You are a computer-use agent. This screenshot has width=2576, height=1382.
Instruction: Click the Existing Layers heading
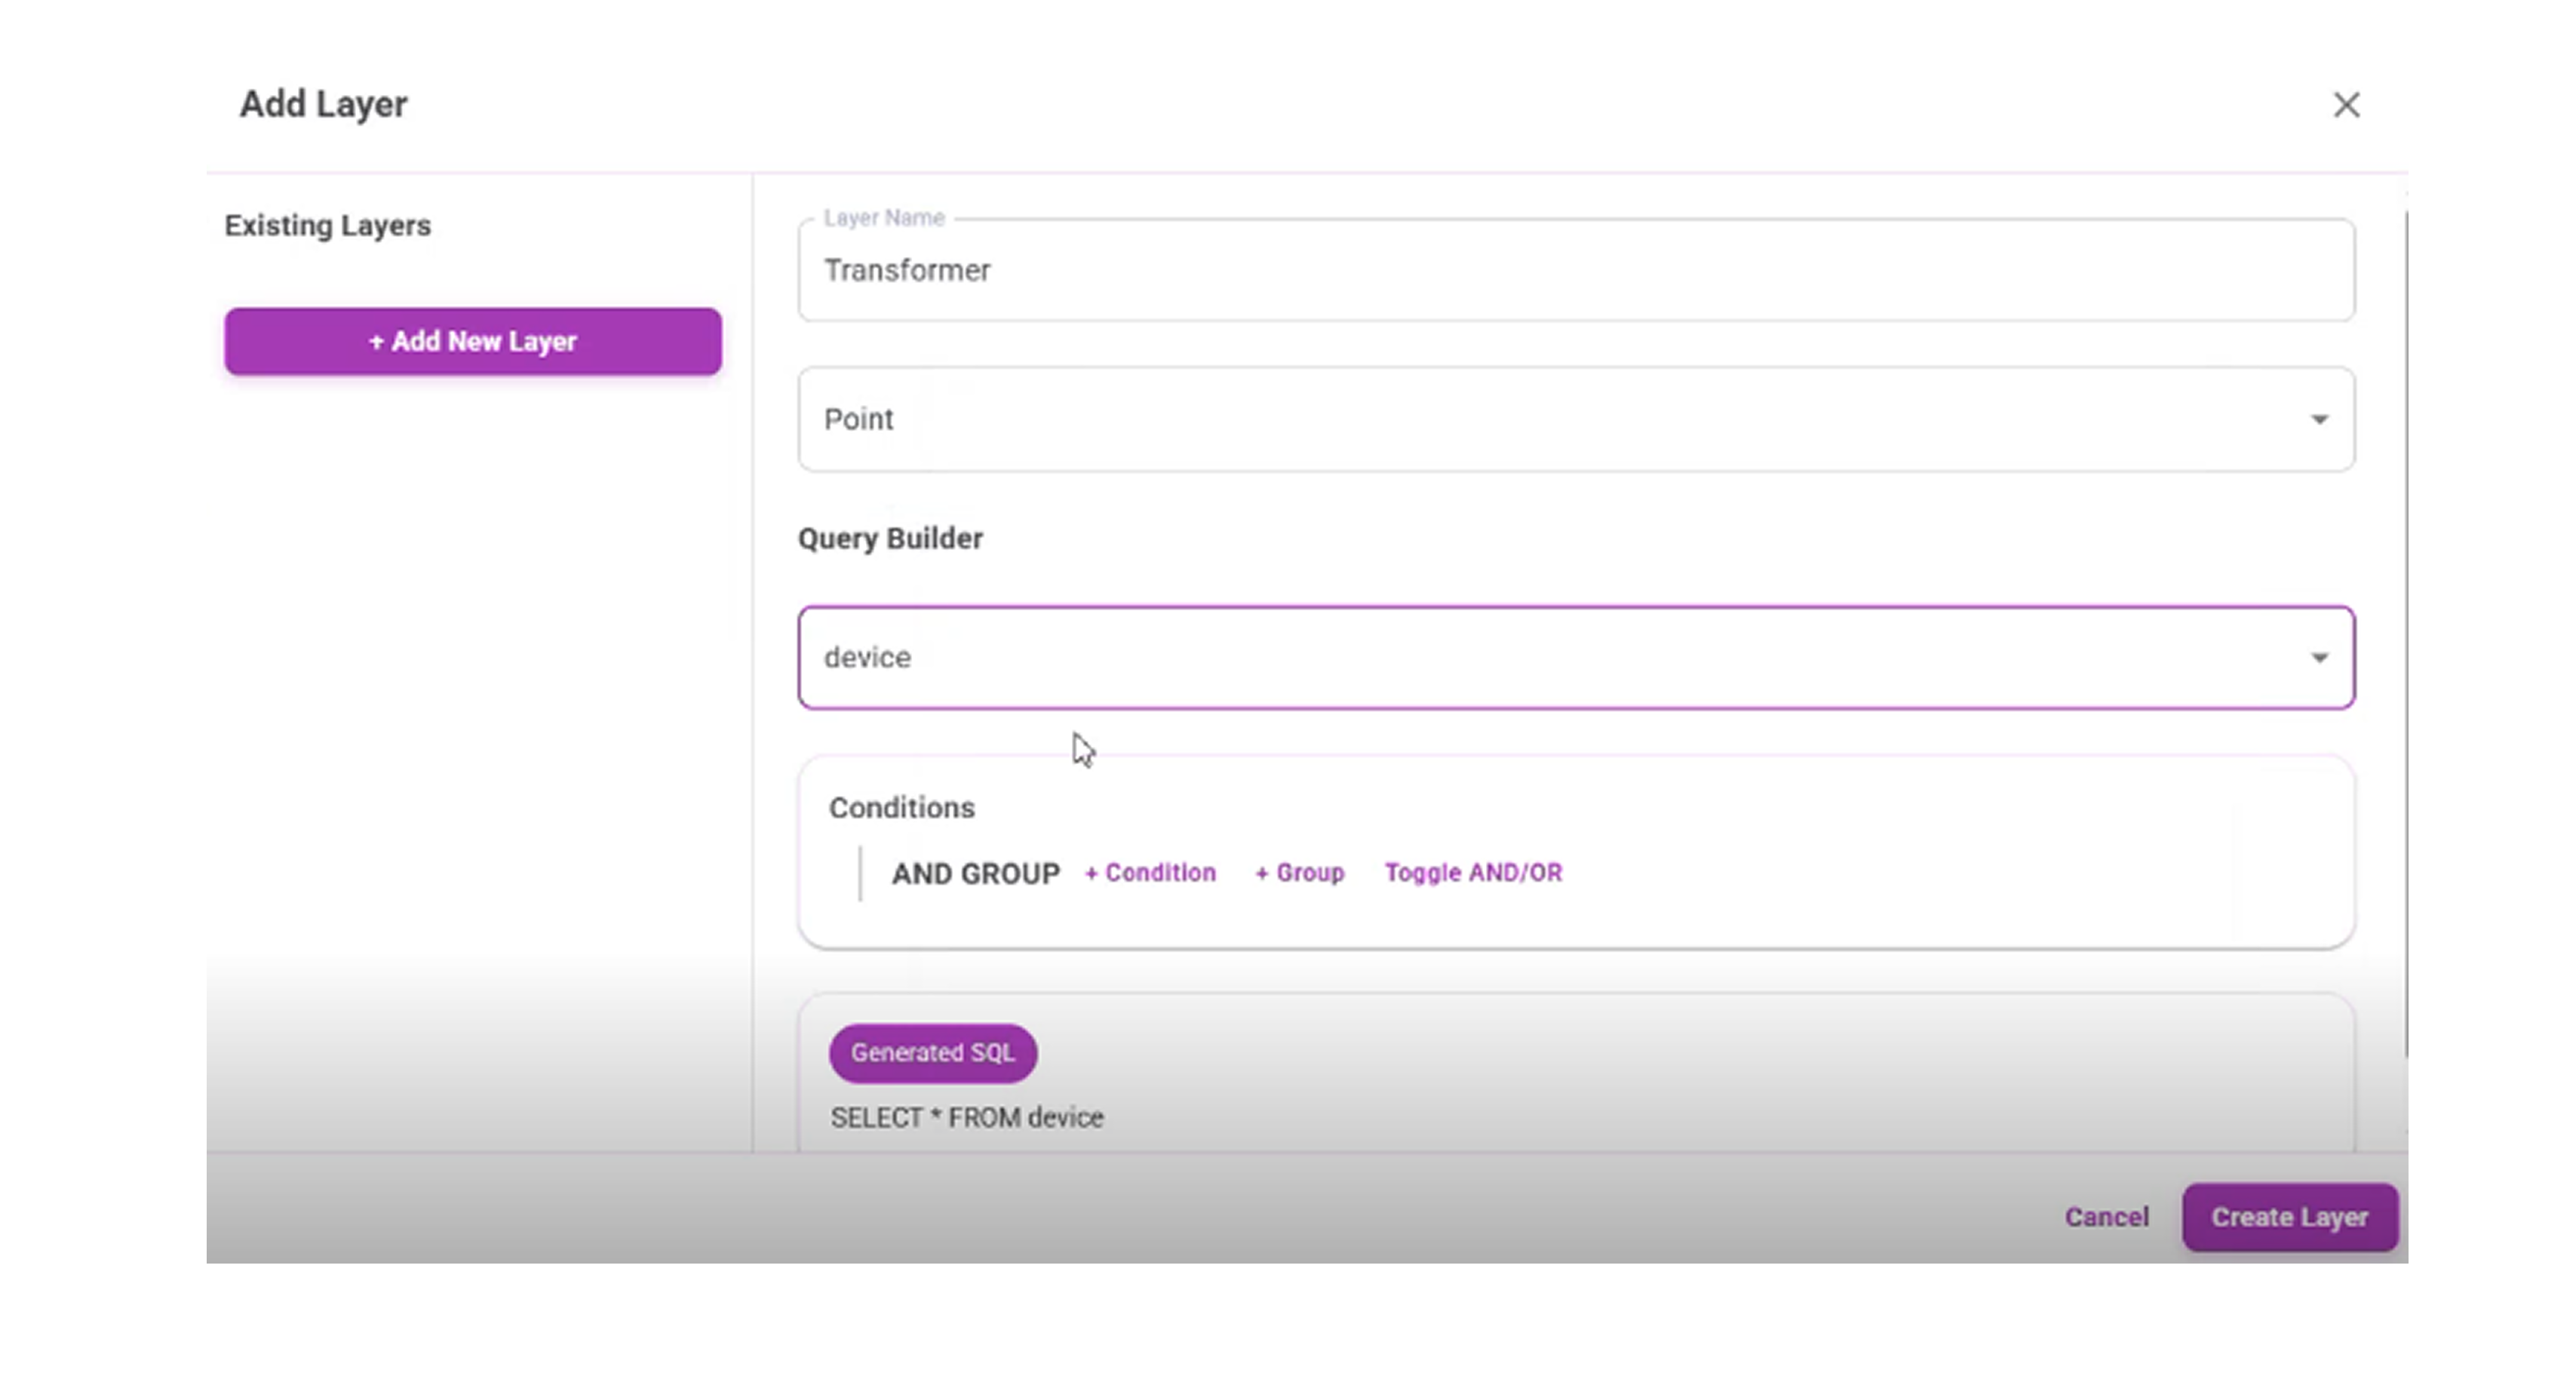click(327, 226)
